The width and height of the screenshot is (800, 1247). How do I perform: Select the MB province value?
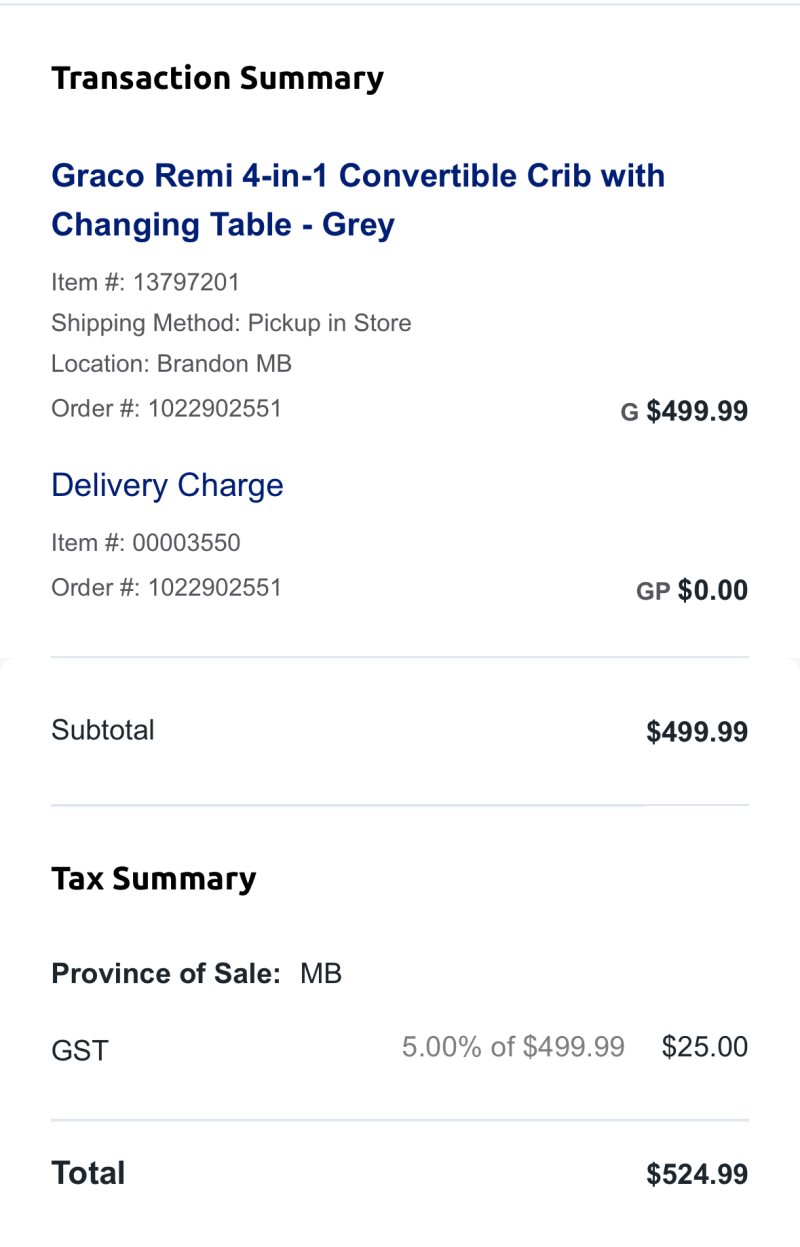point(321,973)
